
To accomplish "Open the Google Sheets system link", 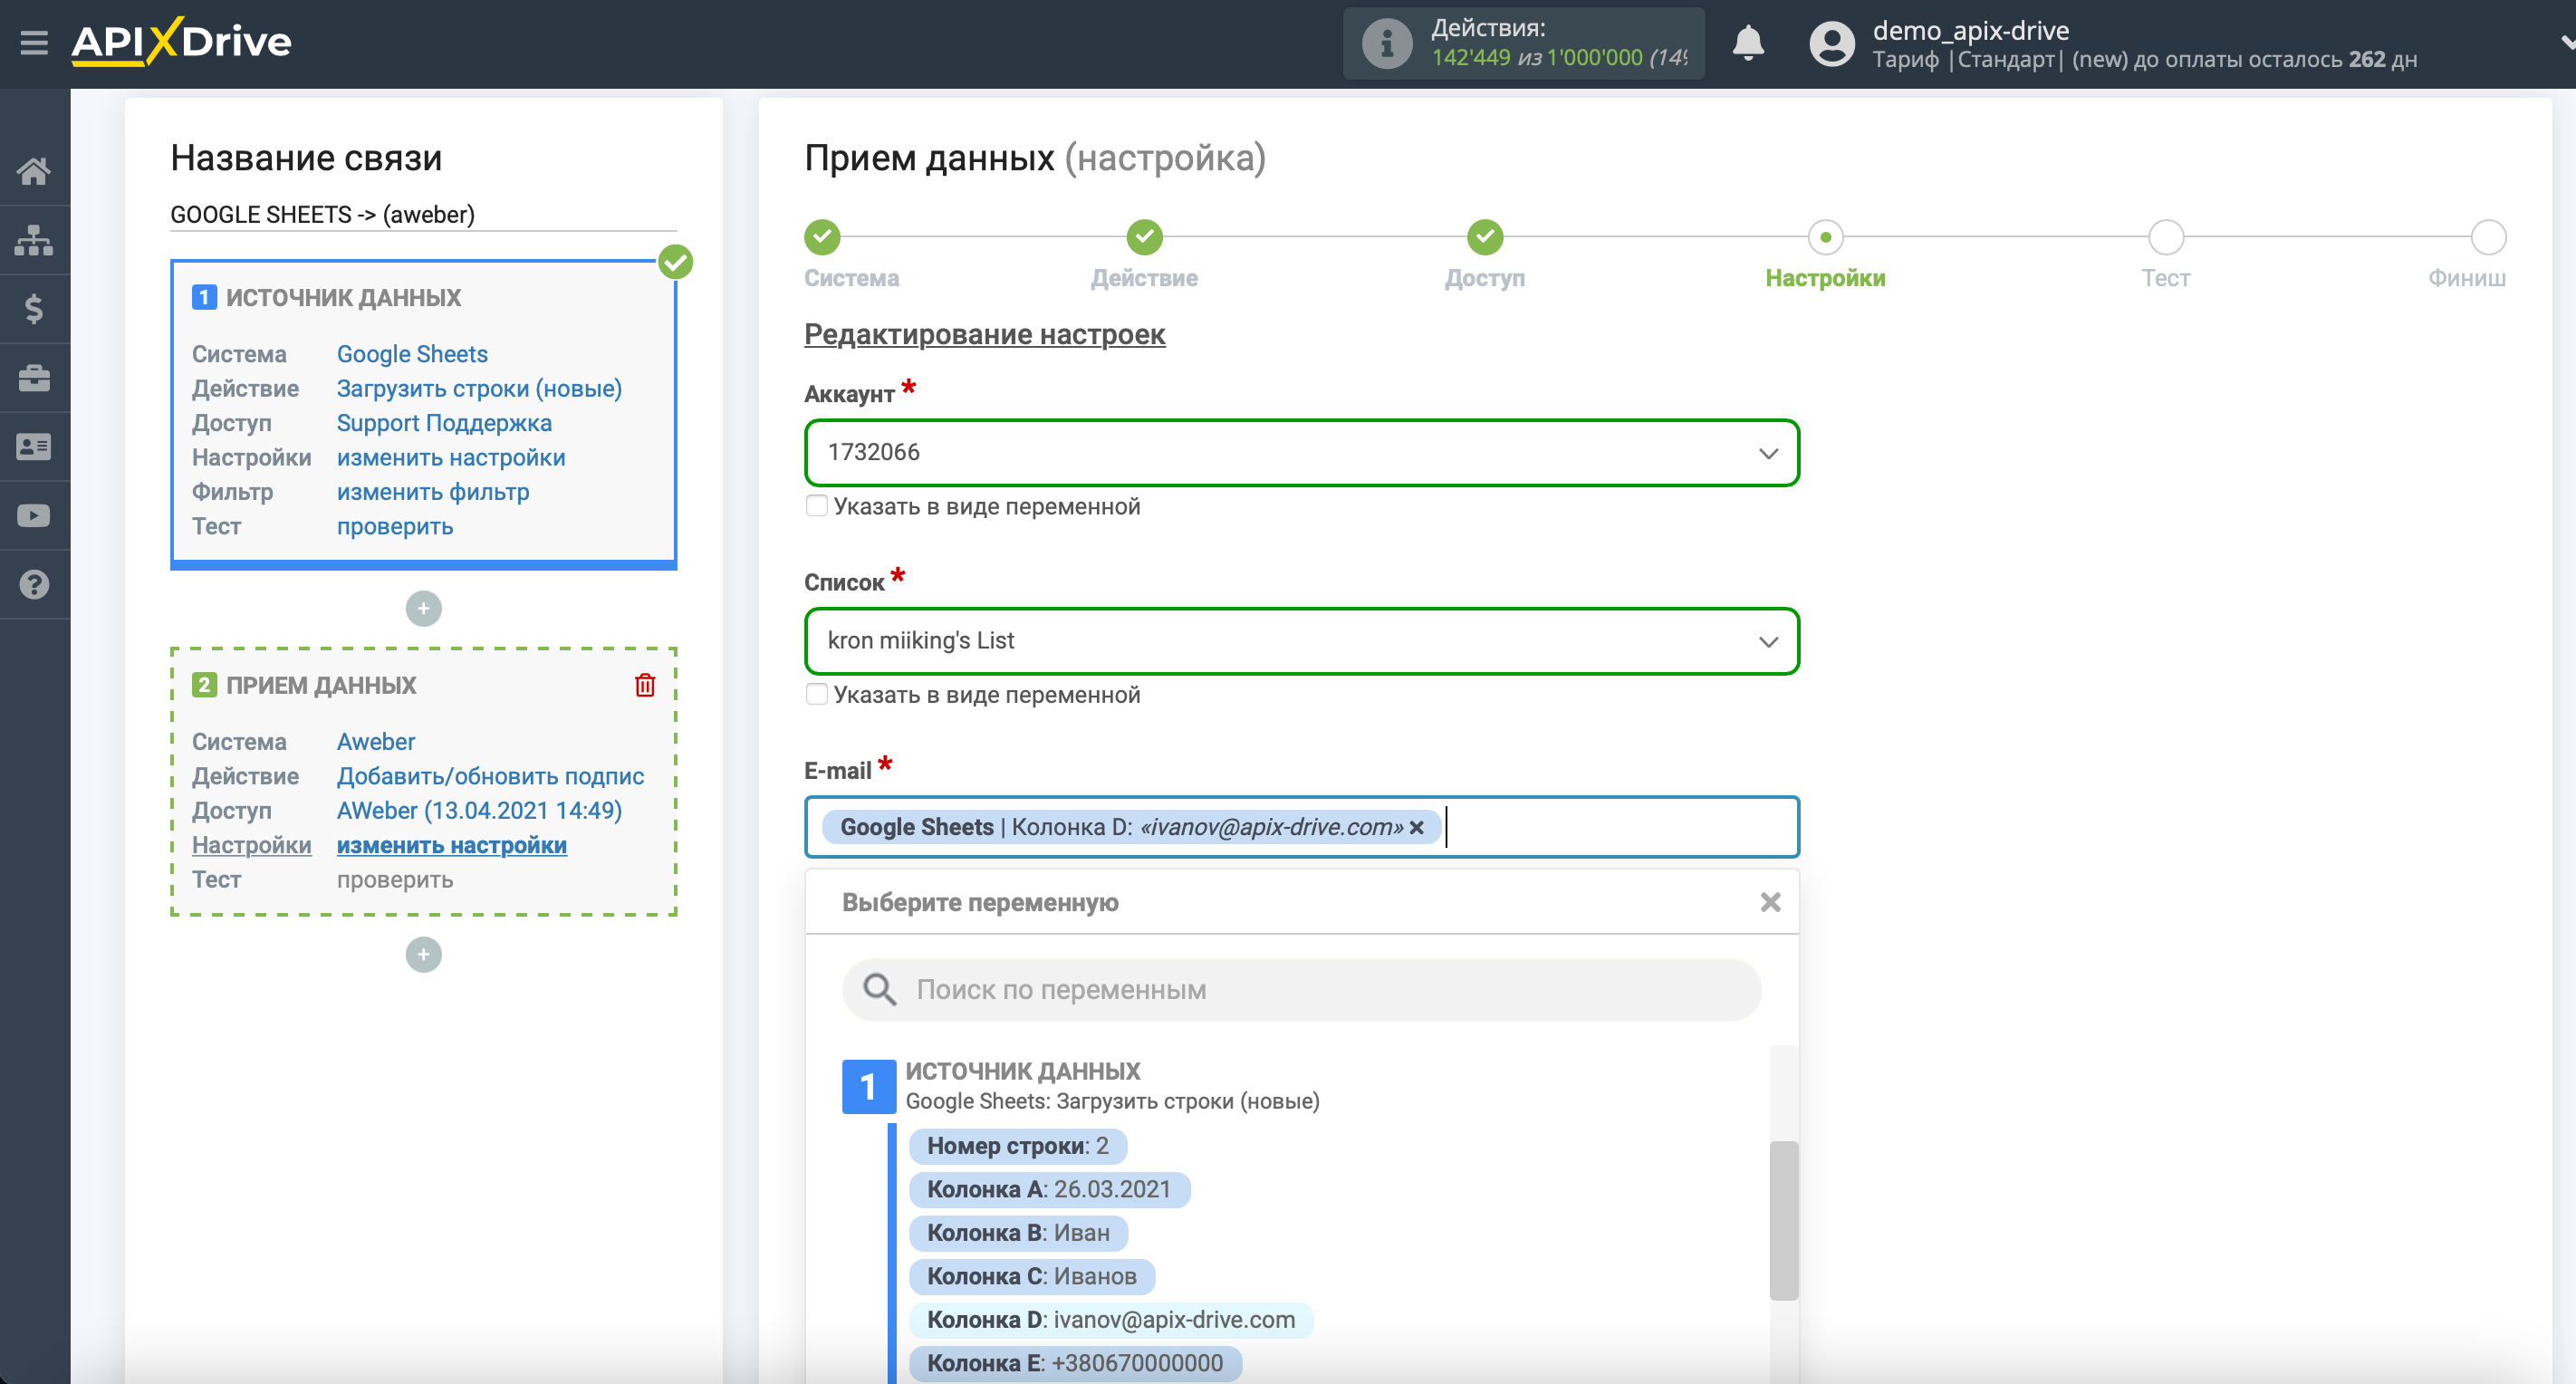I will click(x=412, y=354).
